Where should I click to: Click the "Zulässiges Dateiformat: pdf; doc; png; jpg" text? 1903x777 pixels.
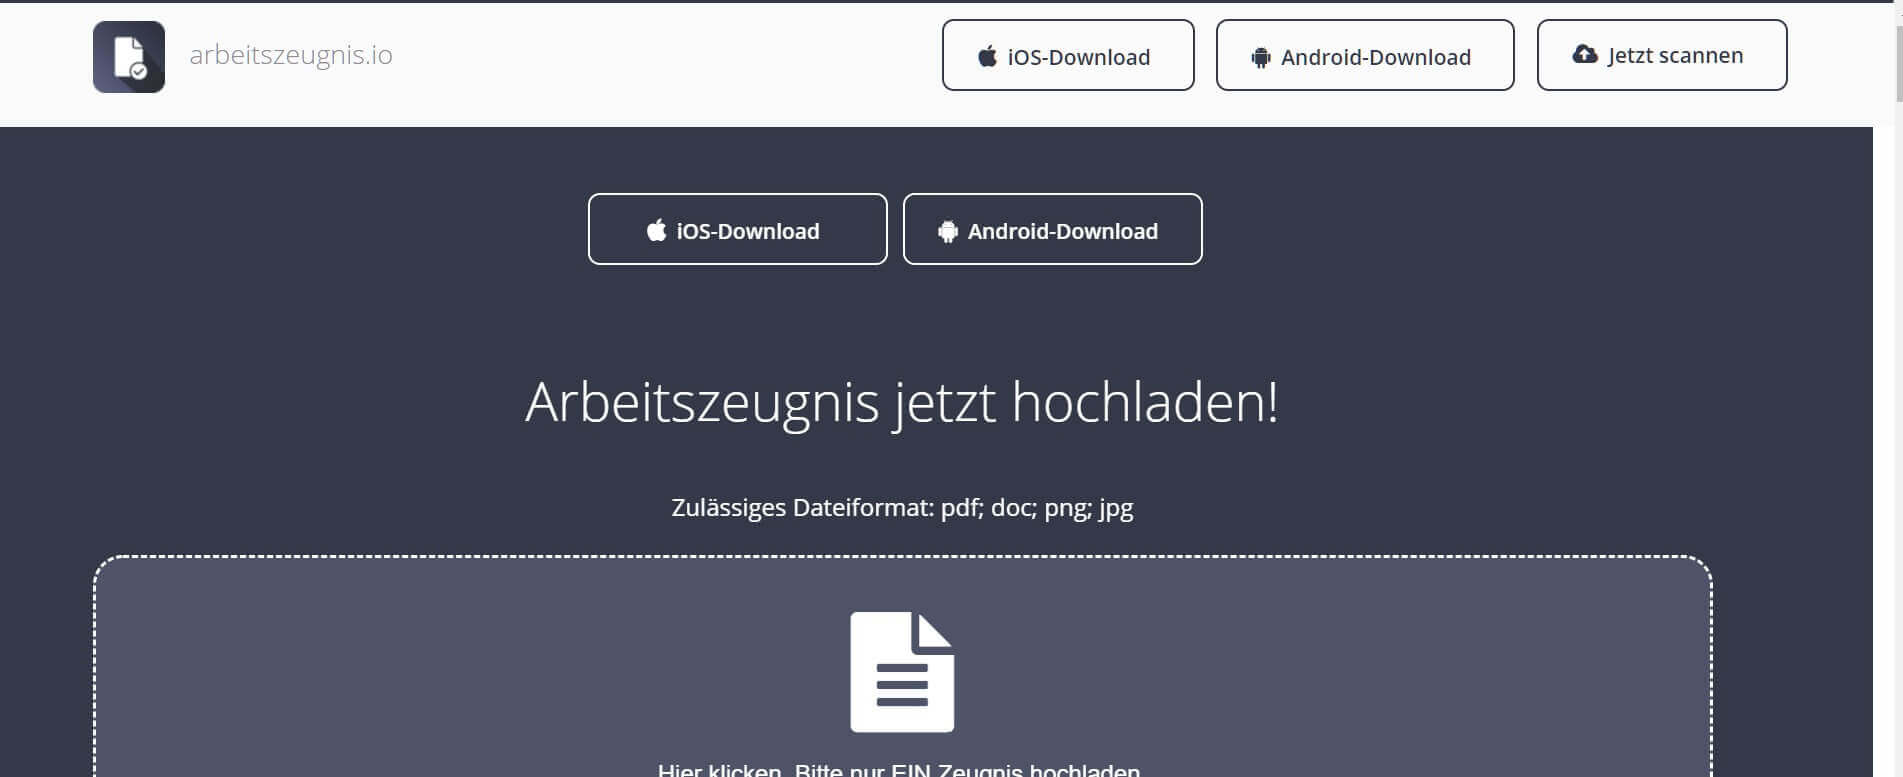point(902,508)
